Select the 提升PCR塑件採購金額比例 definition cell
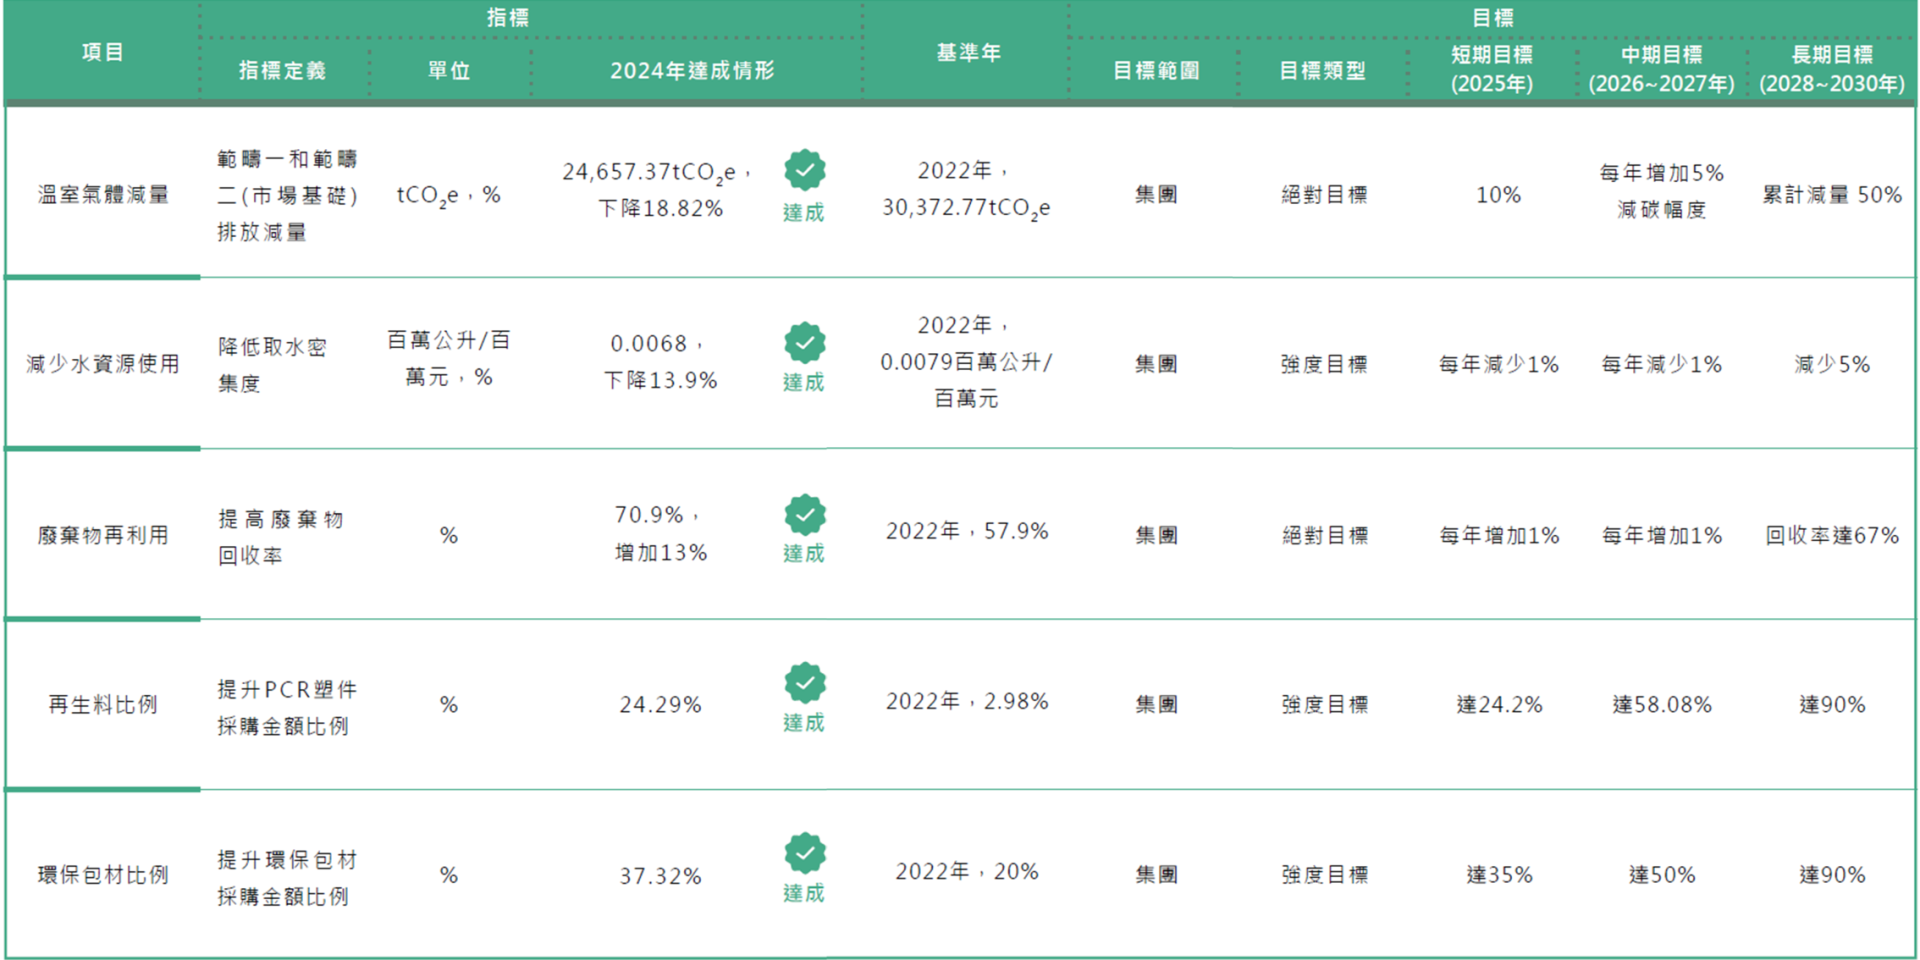The image size is (1920, 960). 286,707
